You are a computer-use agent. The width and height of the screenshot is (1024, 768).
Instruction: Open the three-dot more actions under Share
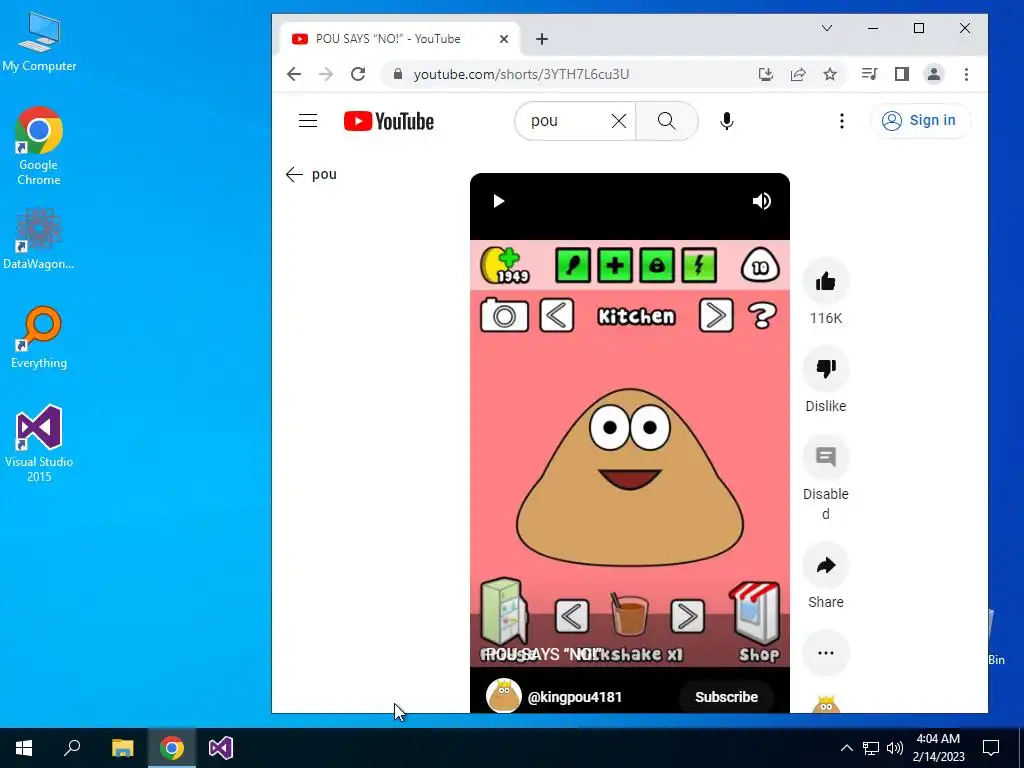825,652
